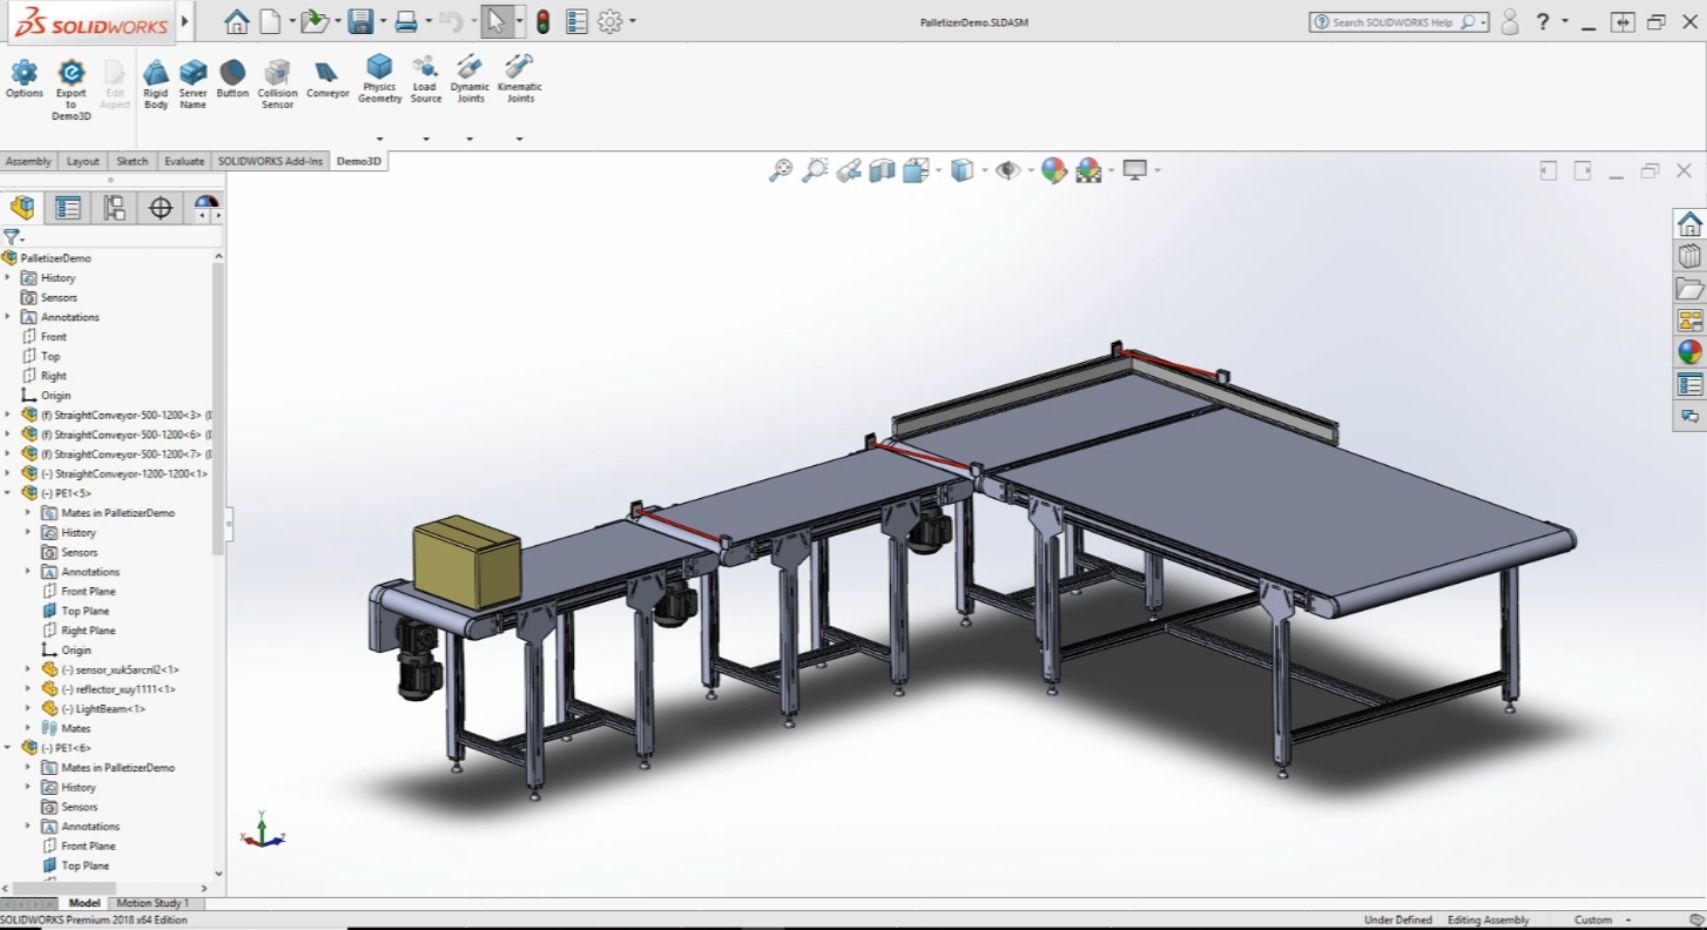Select the Load Source tool

click(425, 79)
